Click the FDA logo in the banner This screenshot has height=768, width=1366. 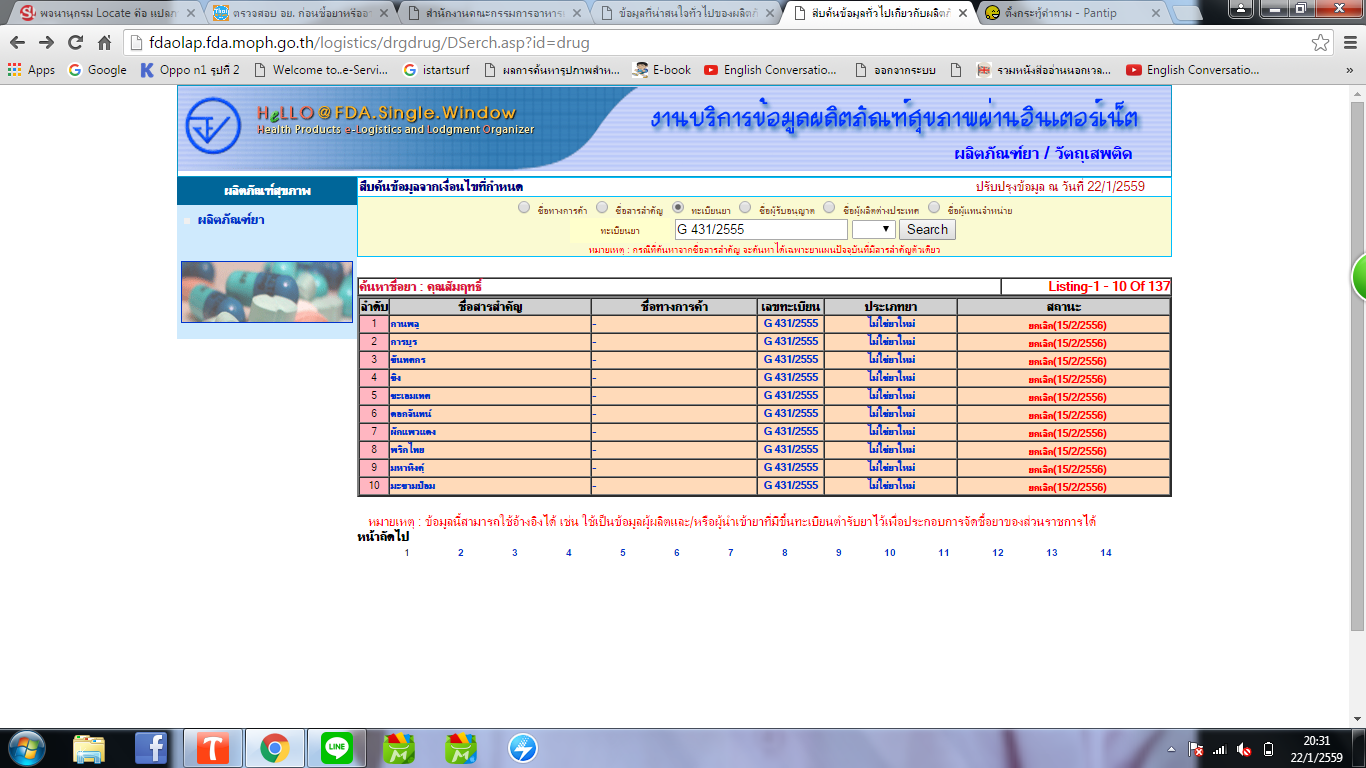213,127
